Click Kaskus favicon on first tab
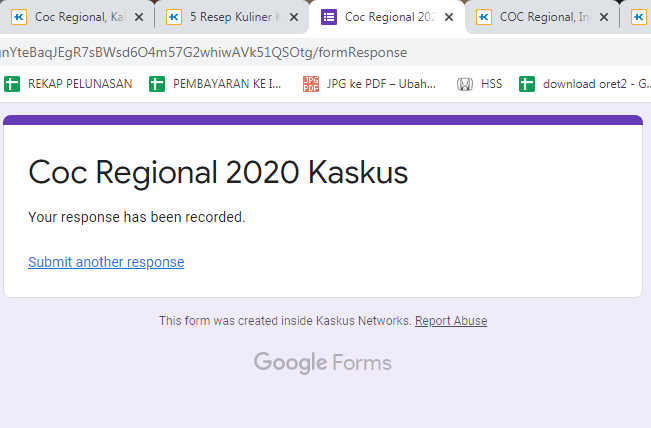Image resolution: width=651 pixels, height=428 pixels. 19,17
